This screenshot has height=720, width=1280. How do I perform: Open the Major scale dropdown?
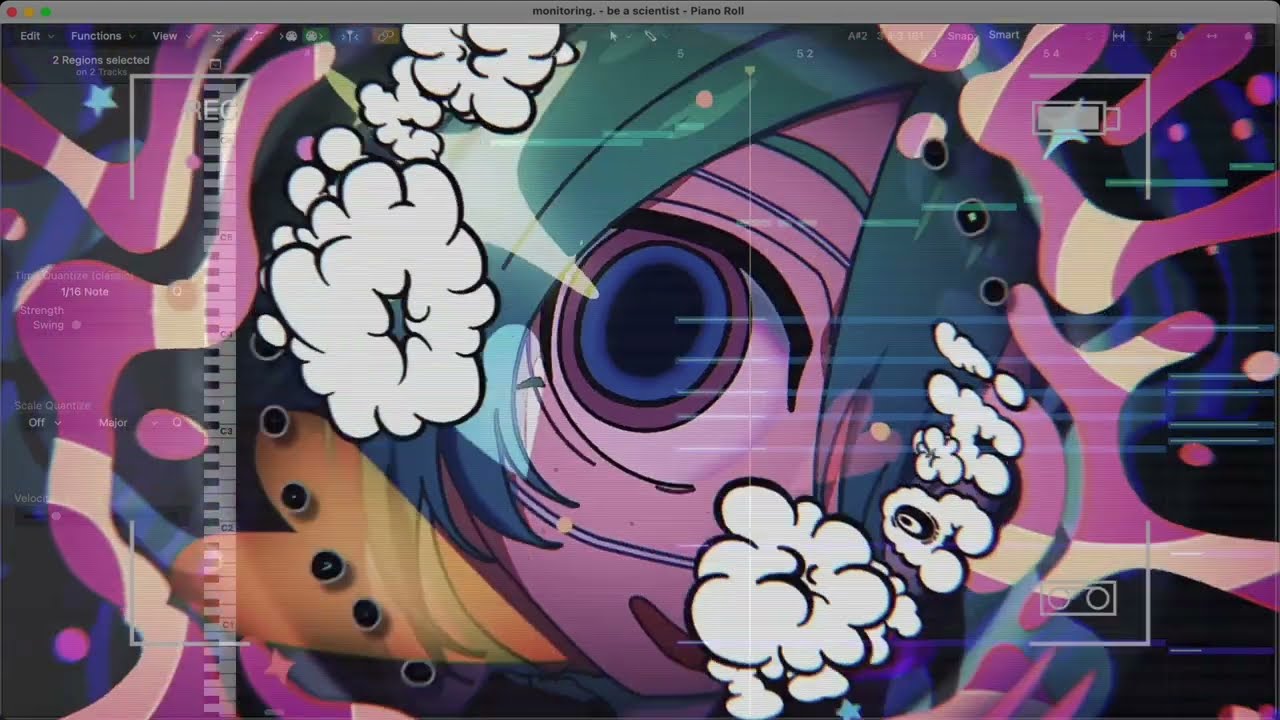point(128,423)
